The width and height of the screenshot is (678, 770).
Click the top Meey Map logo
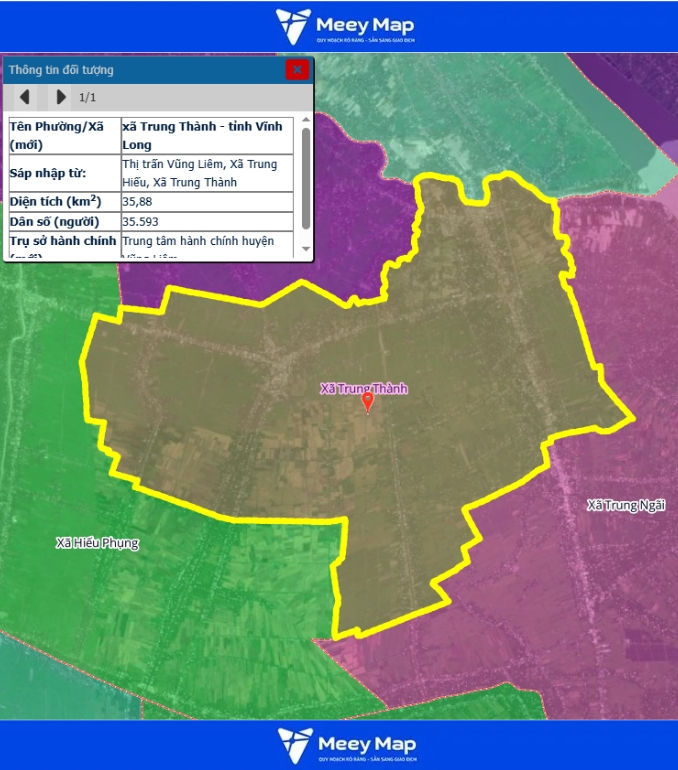click(345, 26)
